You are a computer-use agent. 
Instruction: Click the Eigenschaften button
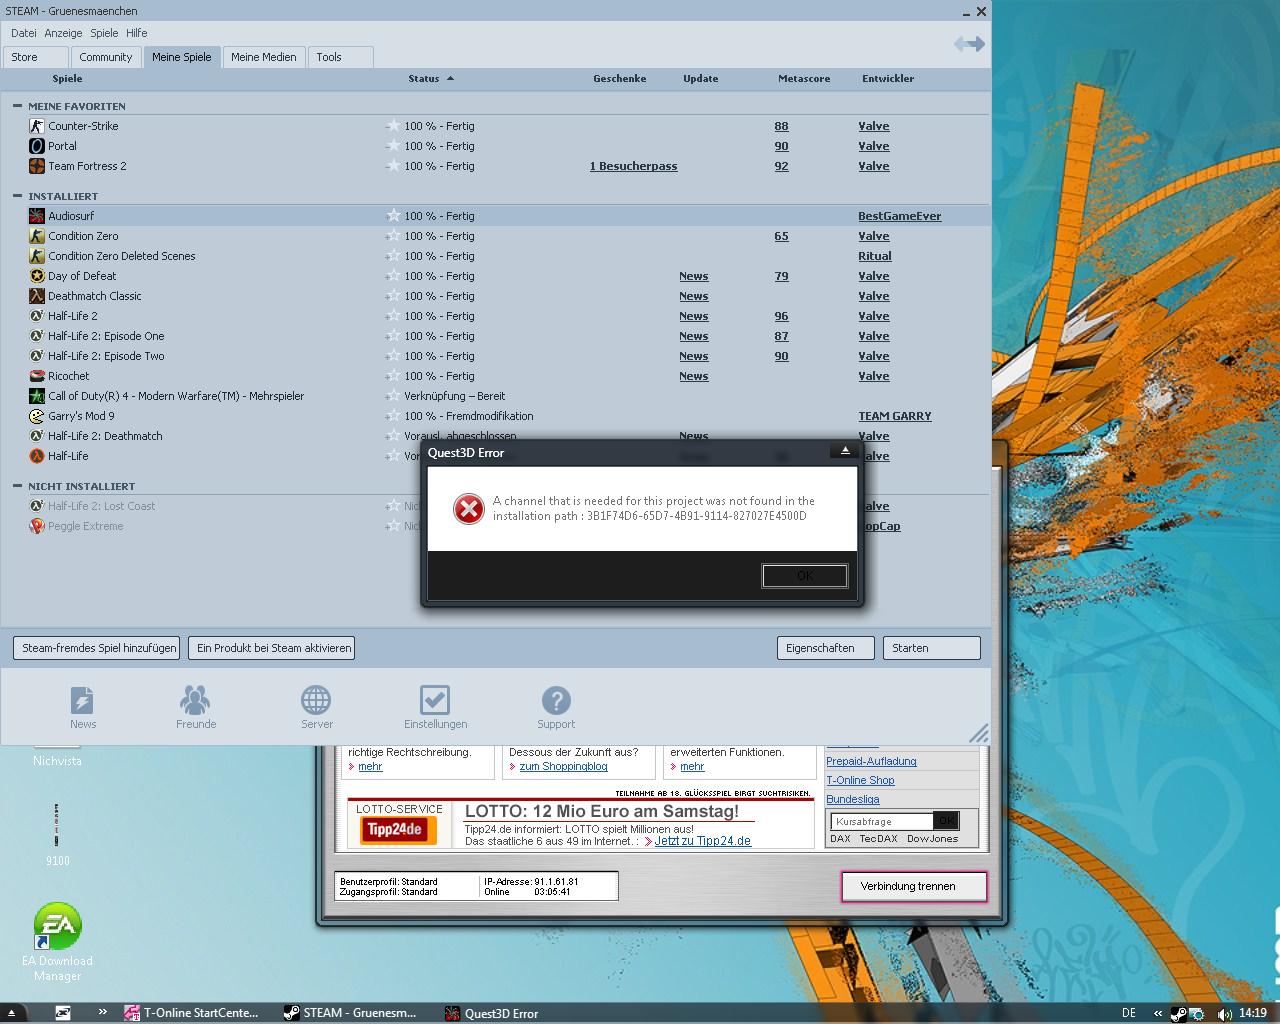(x=826, y=648)
